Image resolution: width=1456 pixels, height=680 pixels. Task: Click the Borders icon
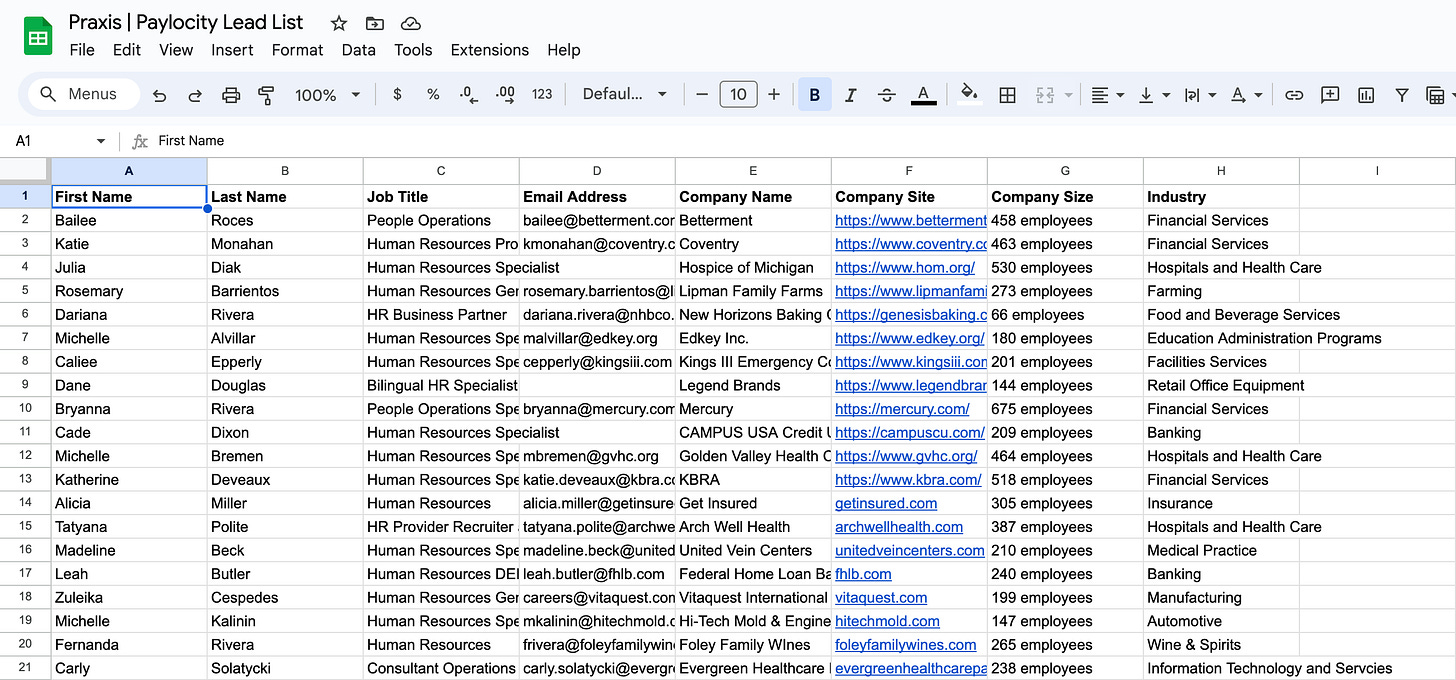tap(1008, 95)
